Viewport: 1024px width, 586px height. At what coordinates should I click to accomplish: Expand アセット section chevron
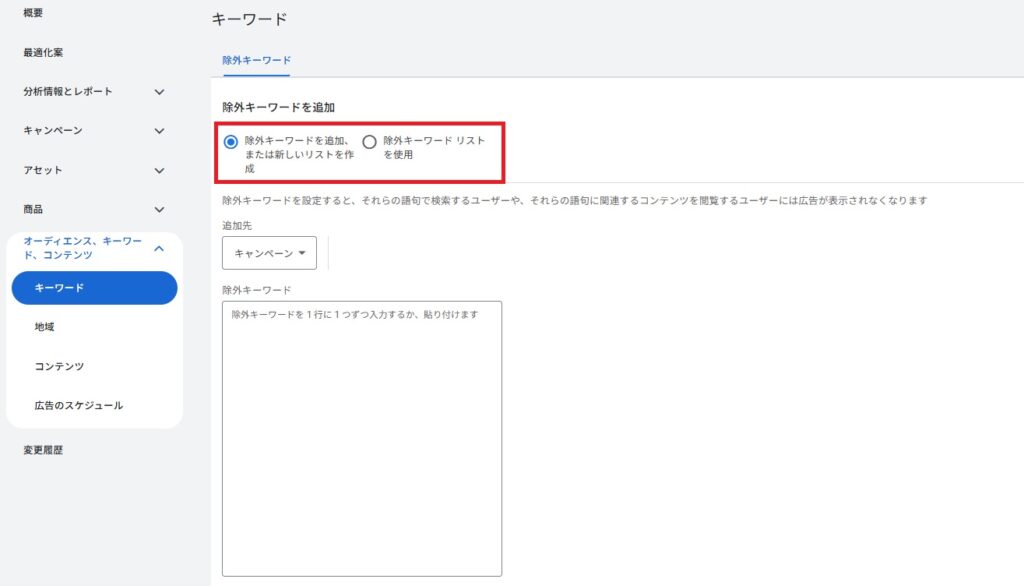coord(159,171)
